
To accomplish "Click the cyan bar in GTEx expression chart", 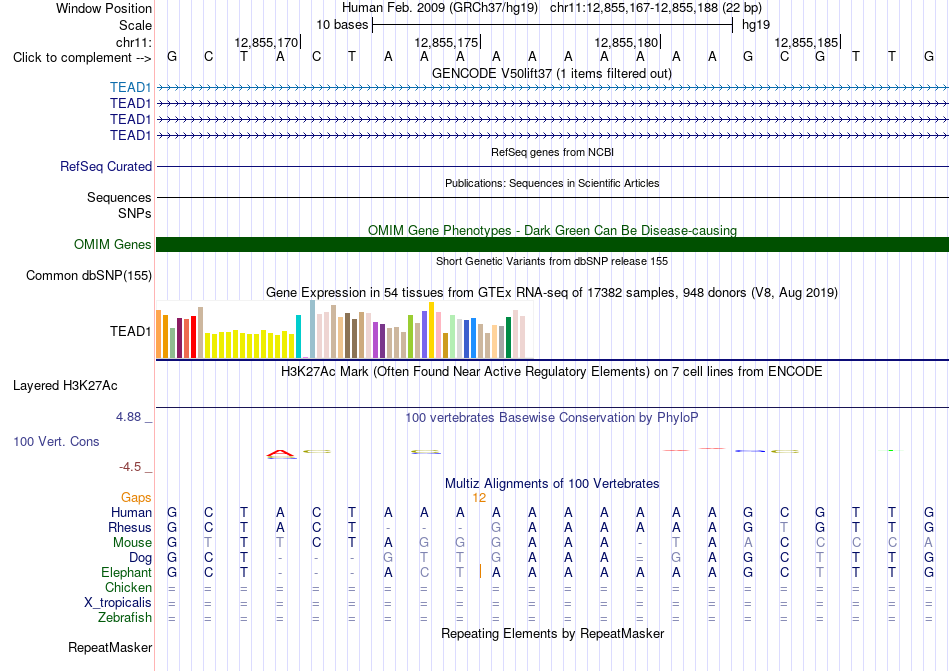I will pyautogui.click(x=298, y=337).
